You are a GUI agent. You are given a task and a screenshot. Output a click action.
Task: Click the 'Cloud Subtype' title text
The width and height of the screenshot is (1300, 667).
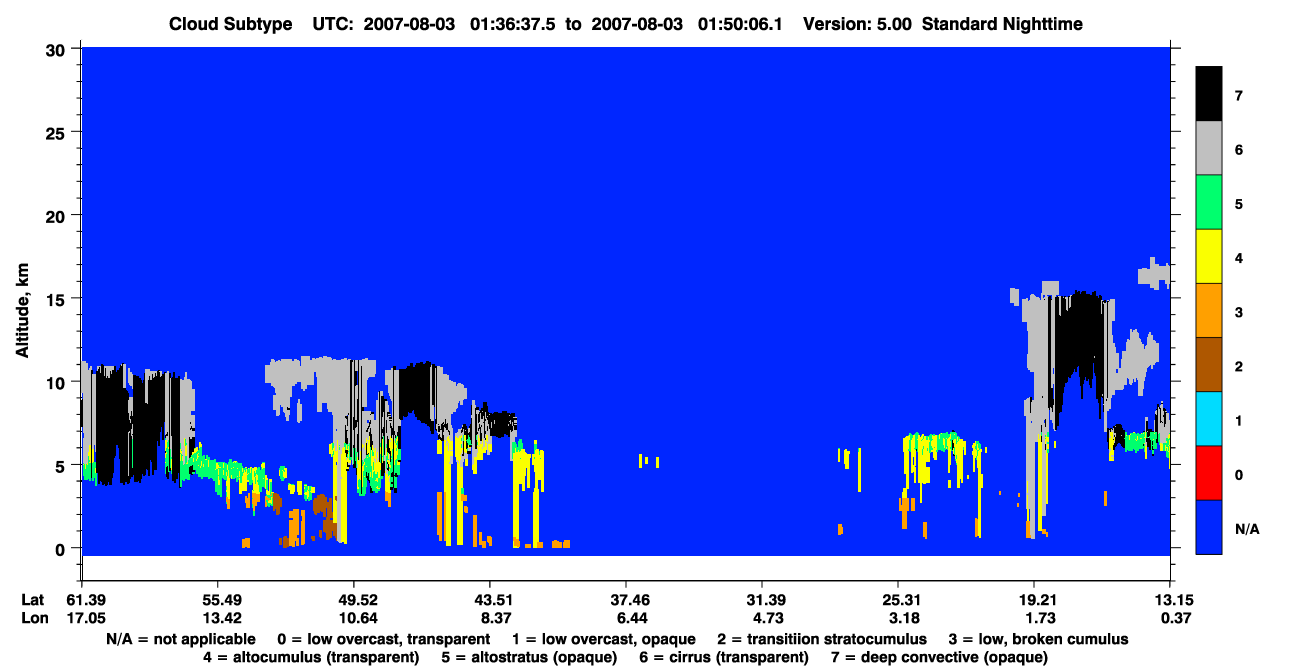232,23
